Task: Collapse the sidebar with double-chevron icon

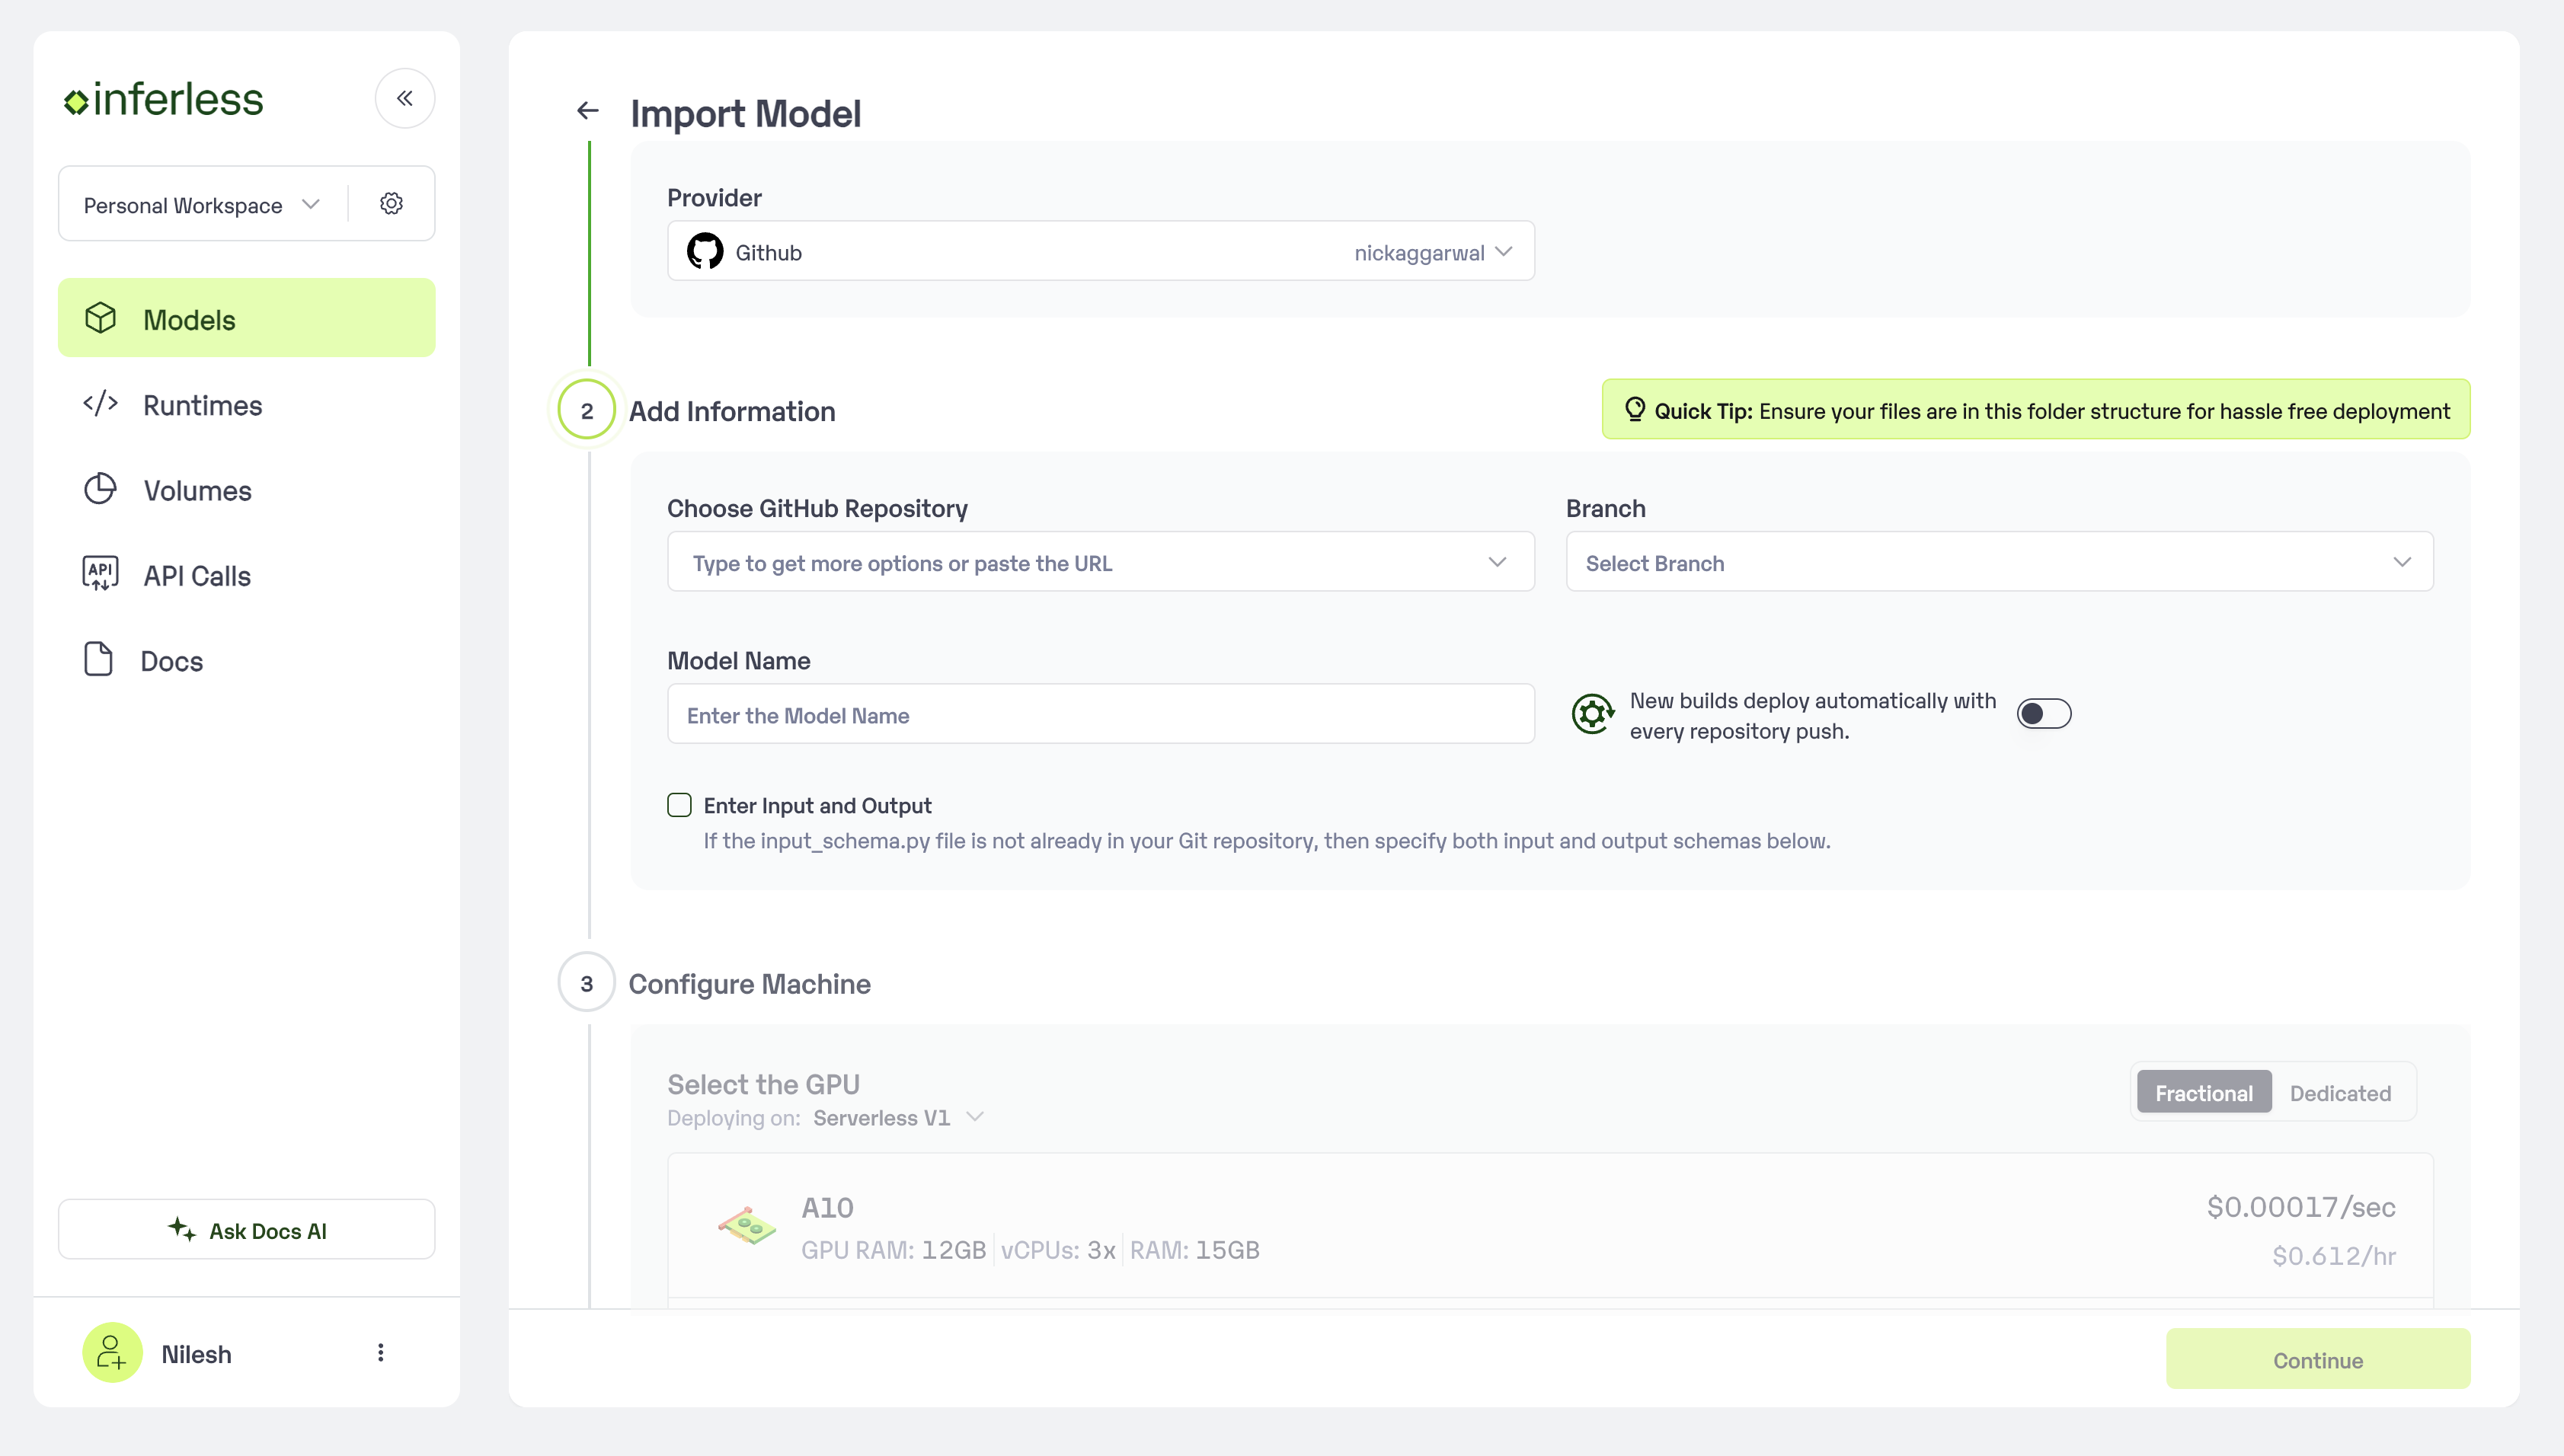Action: [x=404, y=98]
